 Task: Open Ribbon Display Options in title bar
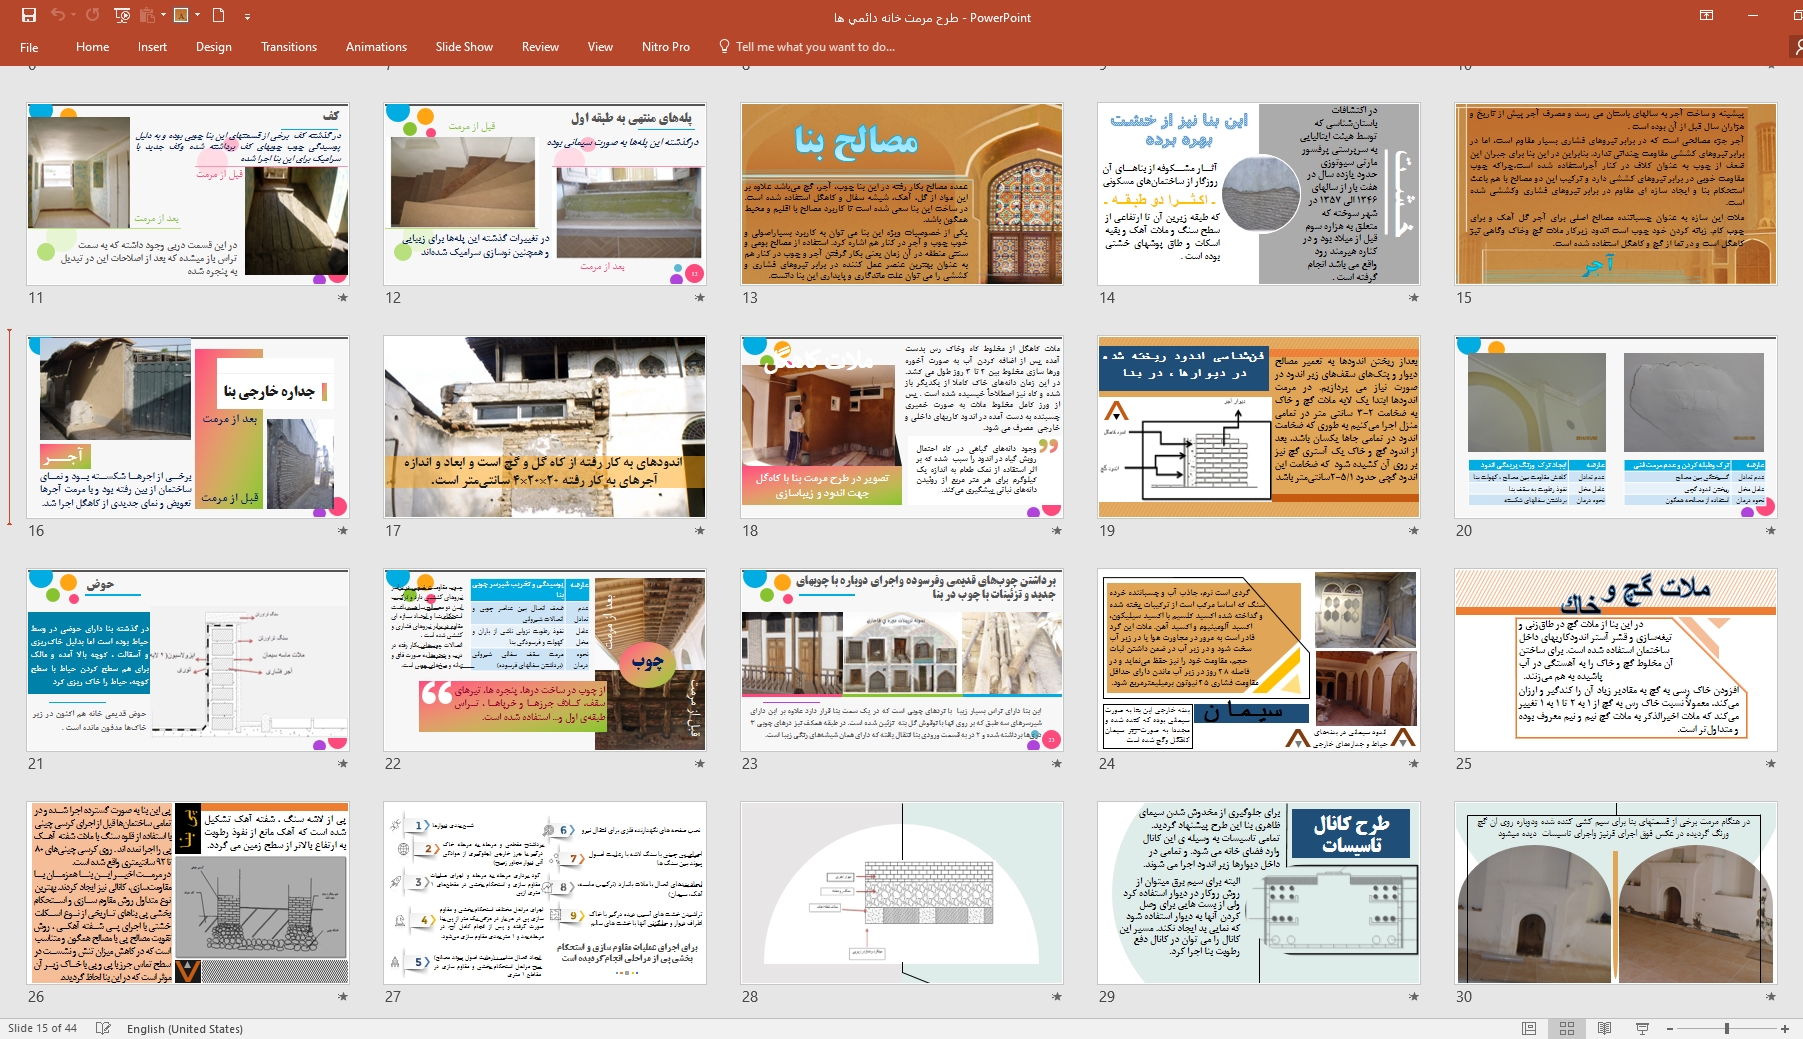click(x=1706, y=15)
